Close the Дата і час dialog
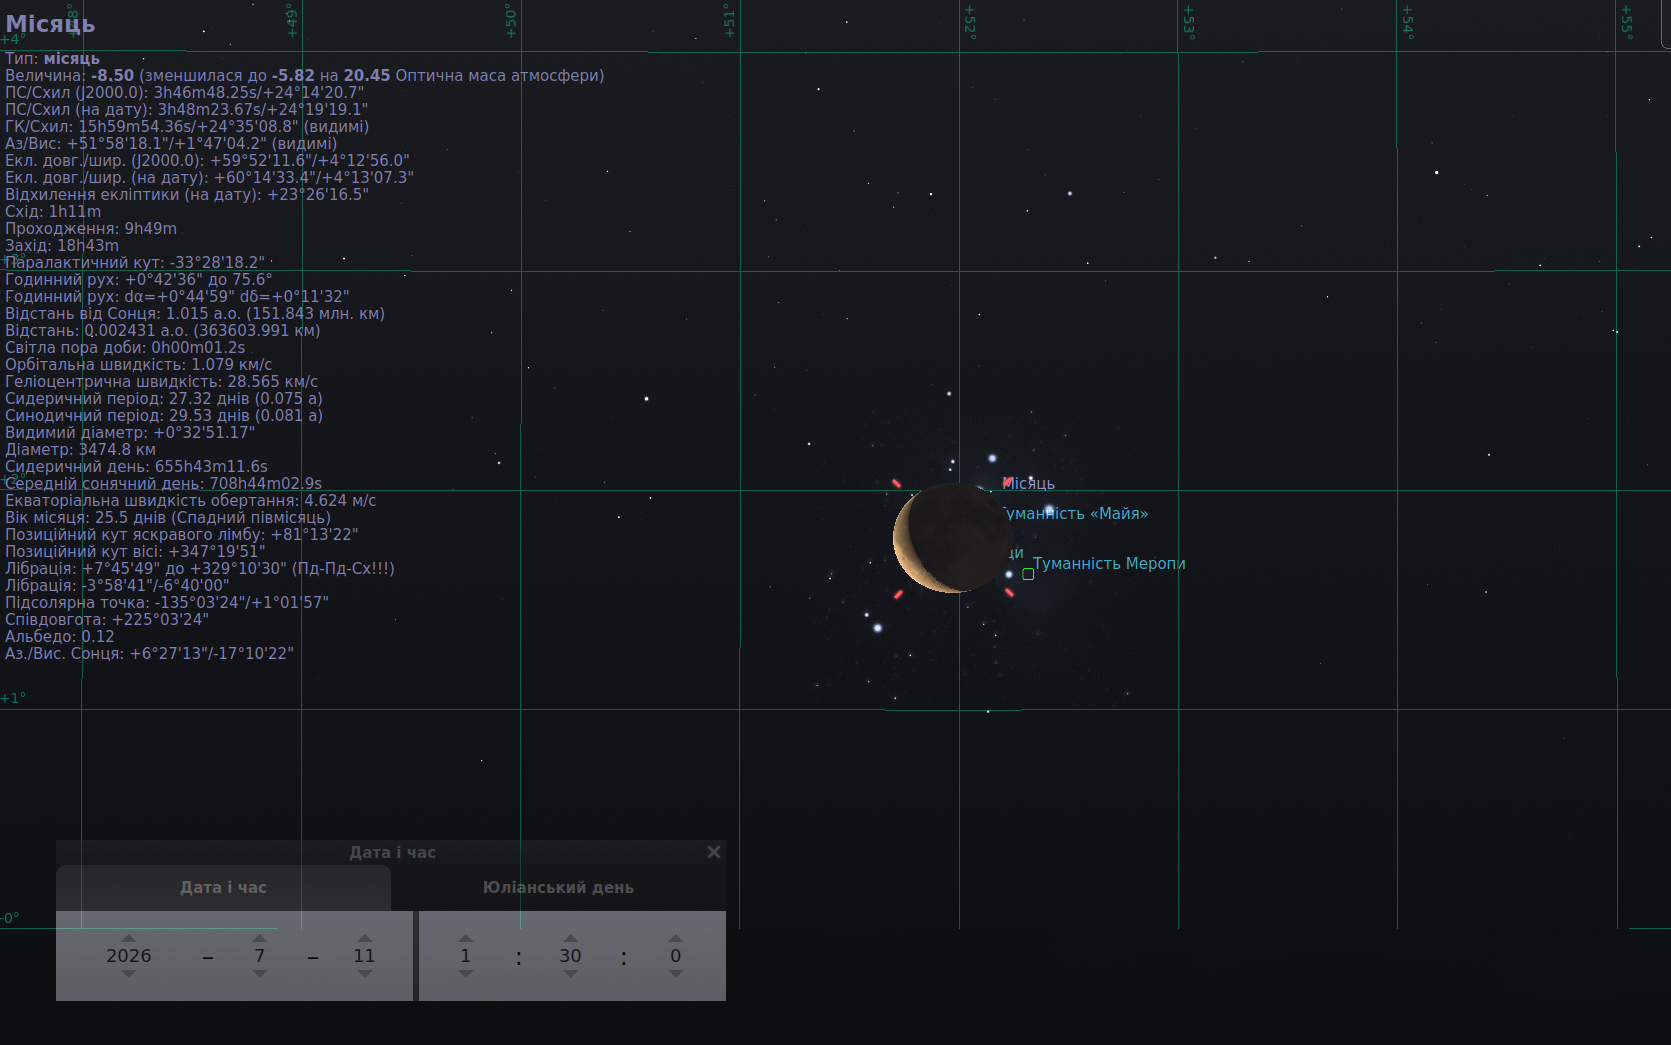 pyautogui.click(x=713, y=852)
